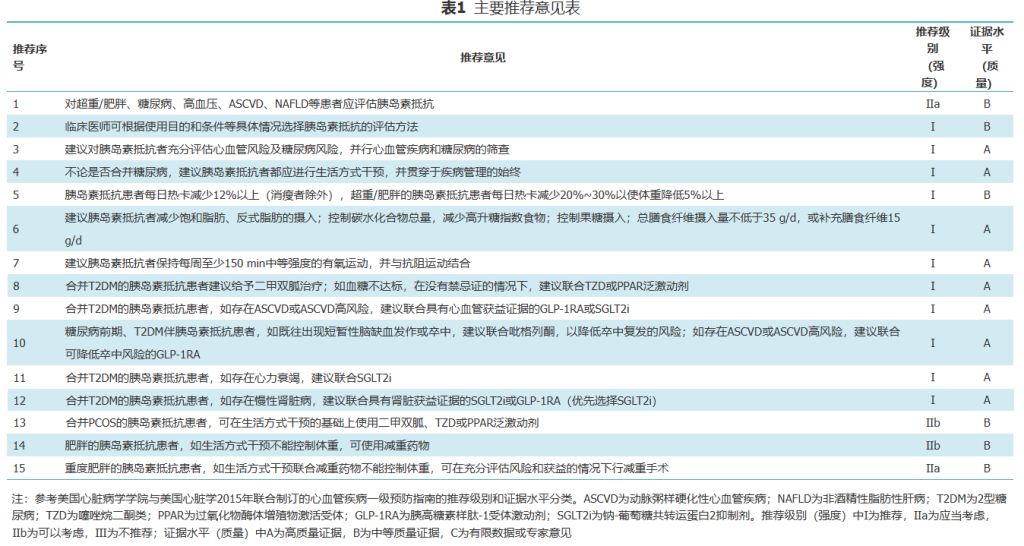Click row 12 text about 慢性肾脏病
This screenshot has width=1024, height=546.
coord(360,400)
